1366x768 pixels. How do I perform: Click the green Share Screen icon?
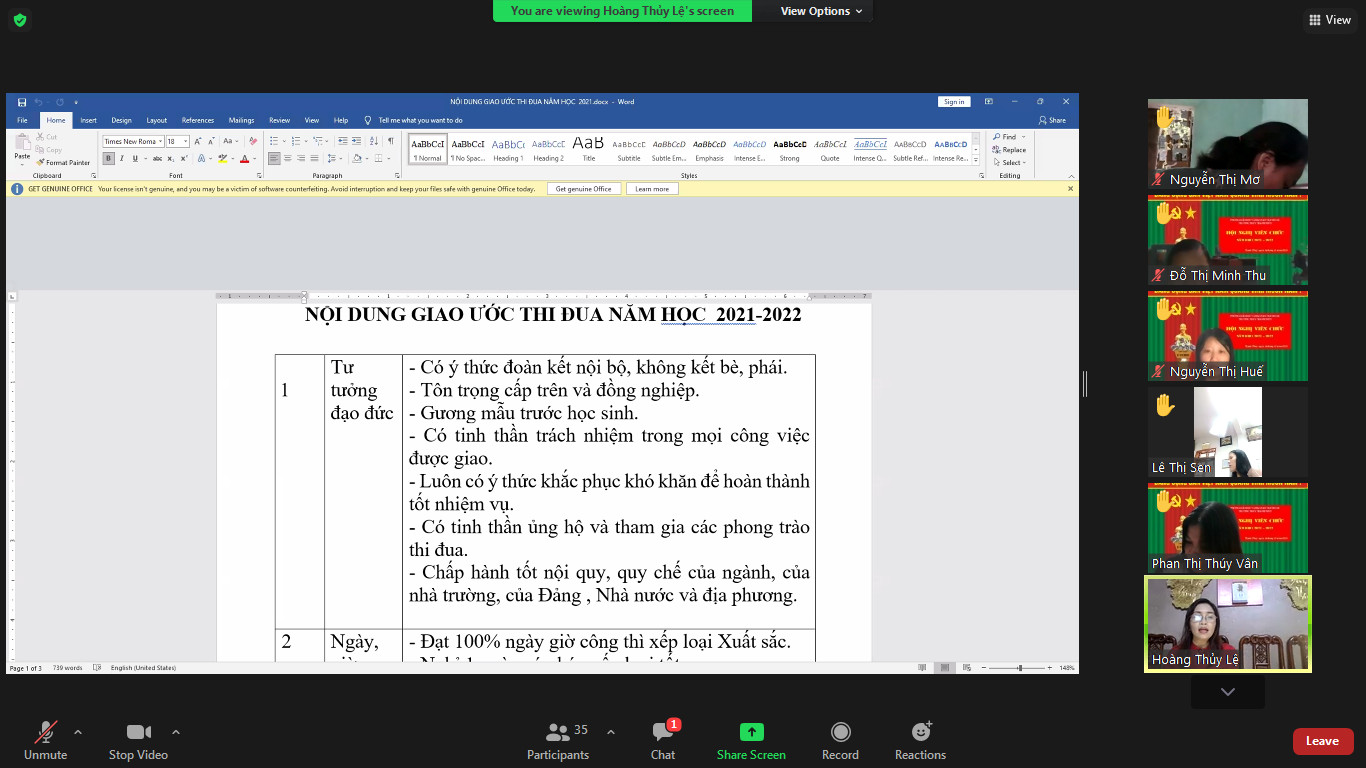pos(751,733)
